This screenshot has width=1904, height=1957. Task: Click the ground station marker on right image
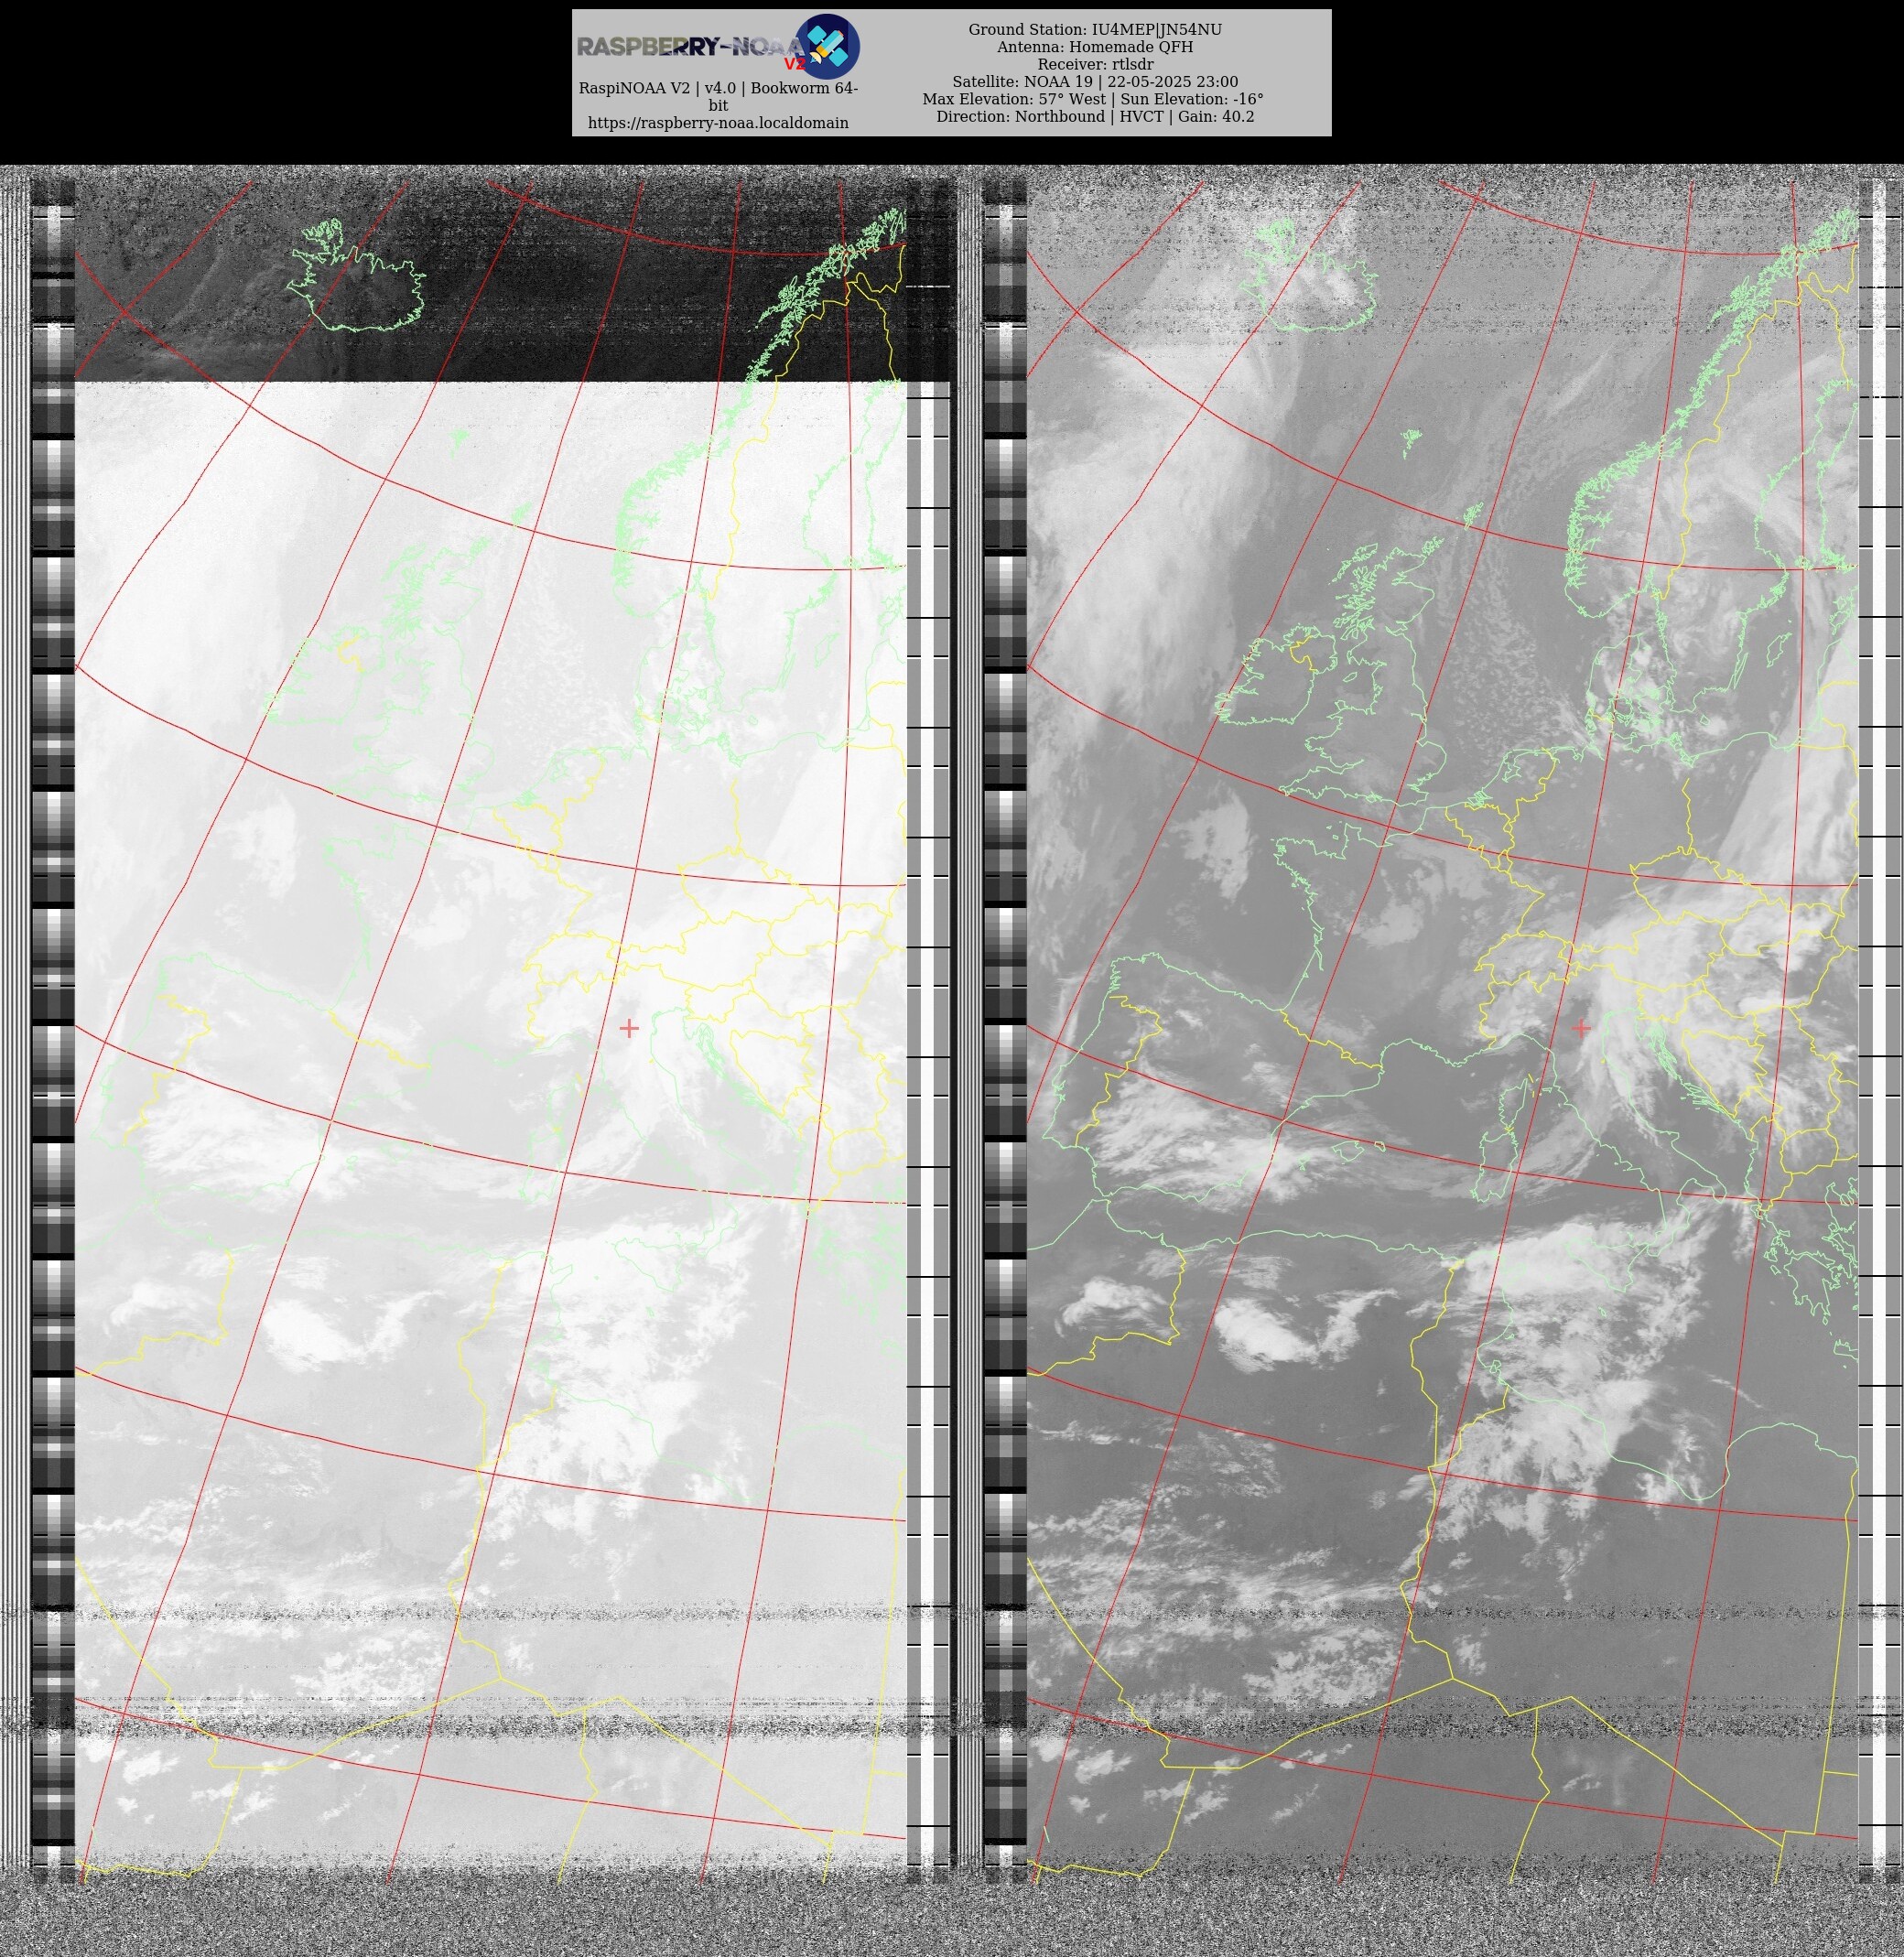pos(1581,1028)
